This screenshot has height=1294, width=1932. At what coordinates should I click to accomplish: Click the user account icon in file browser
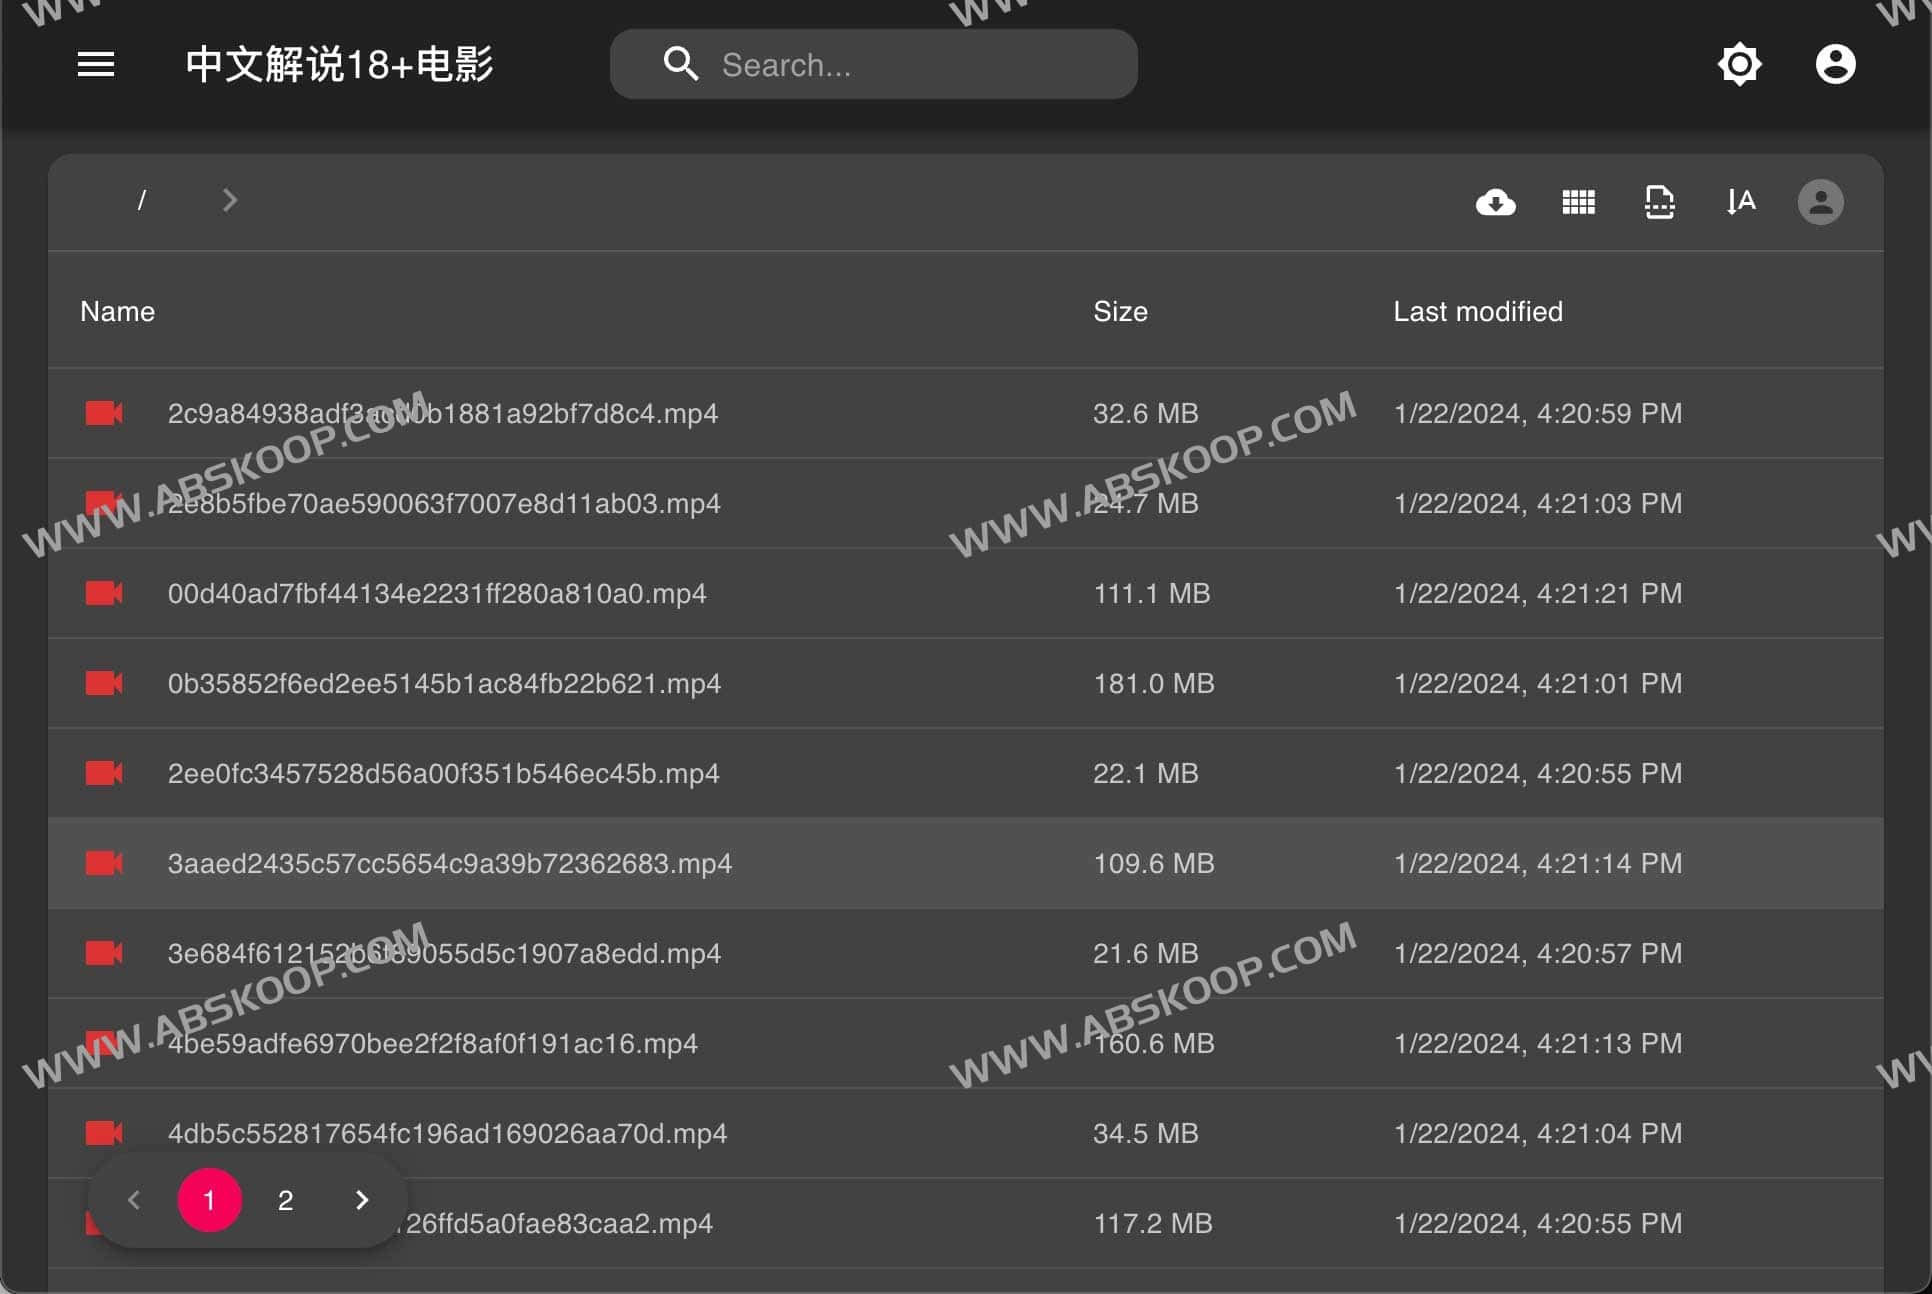1821,201
